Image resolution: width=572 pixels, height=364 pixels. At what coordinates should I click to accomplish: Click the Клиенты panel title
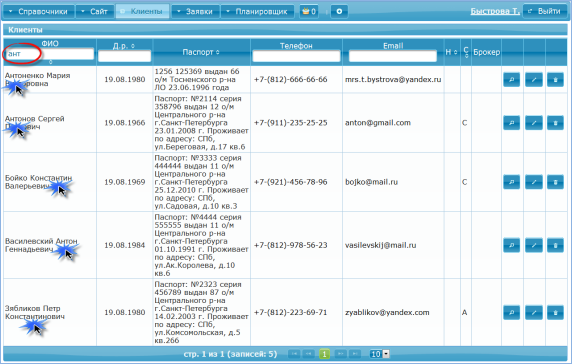pos(26,30)
